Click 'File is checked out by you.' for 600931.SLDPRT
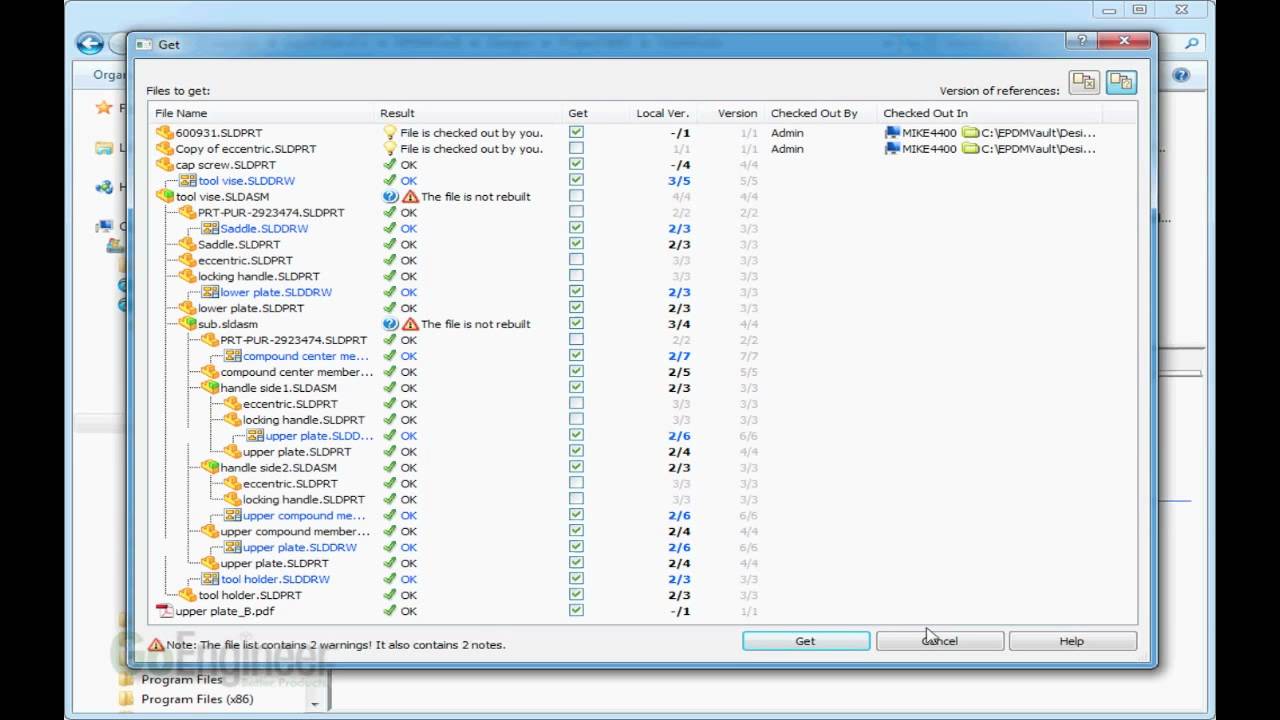This screenshot has height=720, width=1280. (472, 132)
